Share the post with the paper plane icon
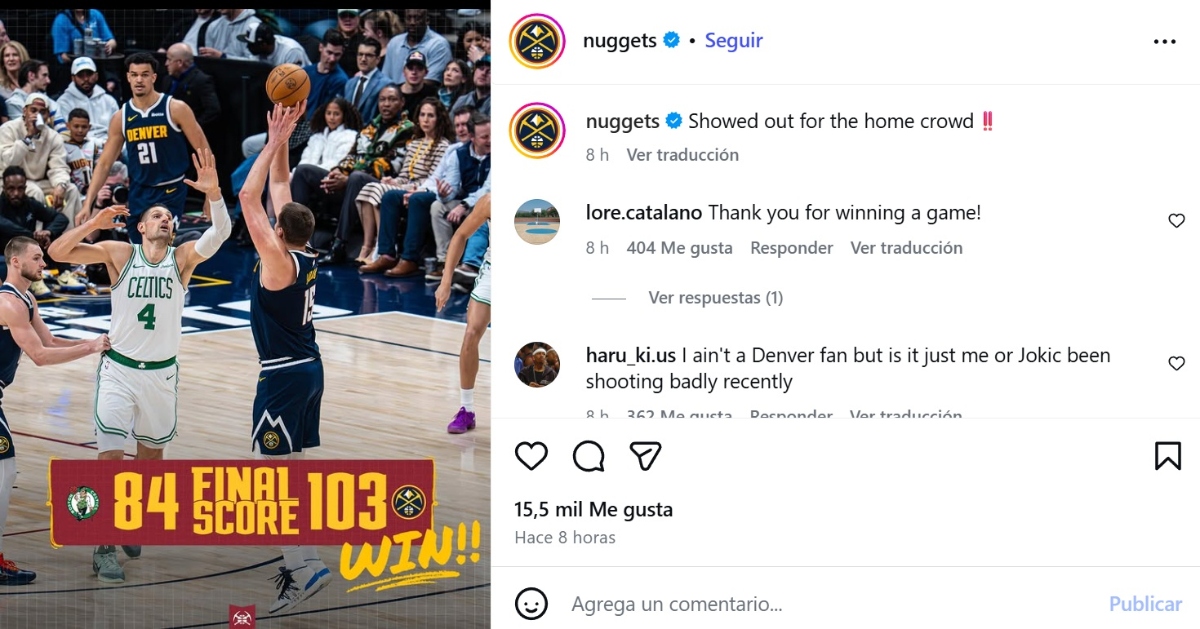The width and height of the screenshot is (1200, 629). point(646,456)
